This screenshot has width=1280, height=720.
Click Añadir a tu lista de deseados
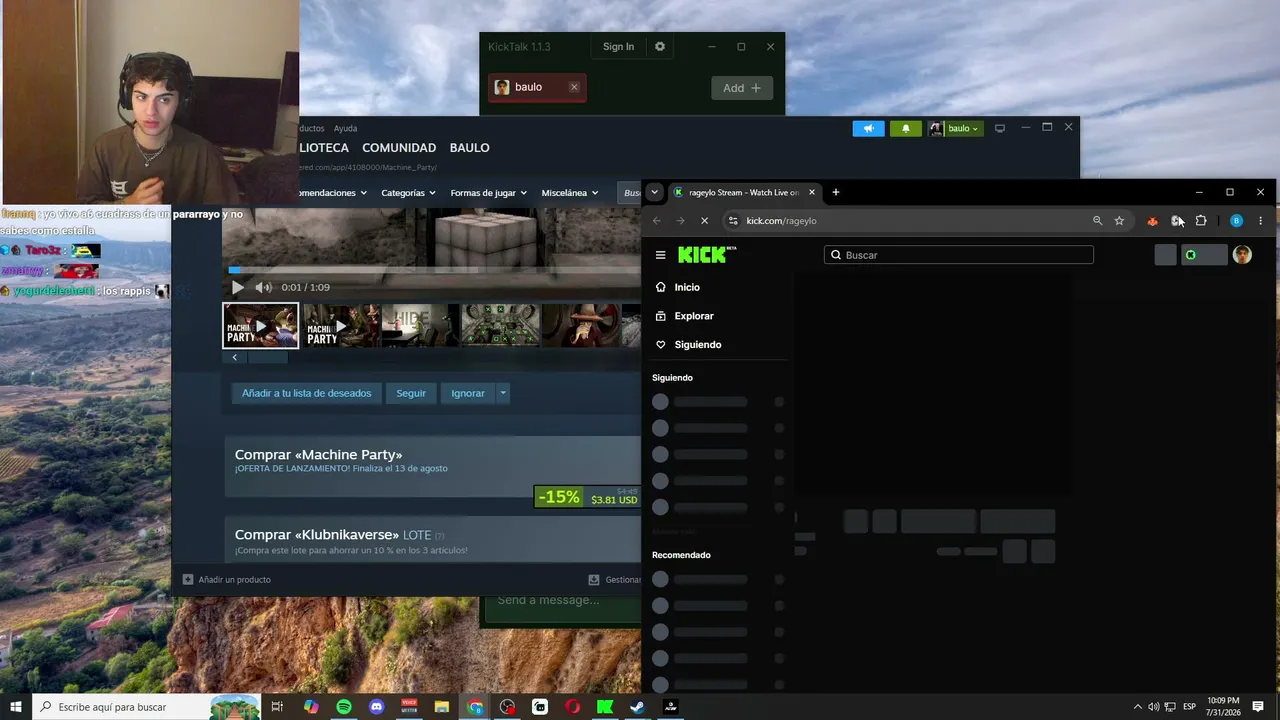[x=306, y=393]
